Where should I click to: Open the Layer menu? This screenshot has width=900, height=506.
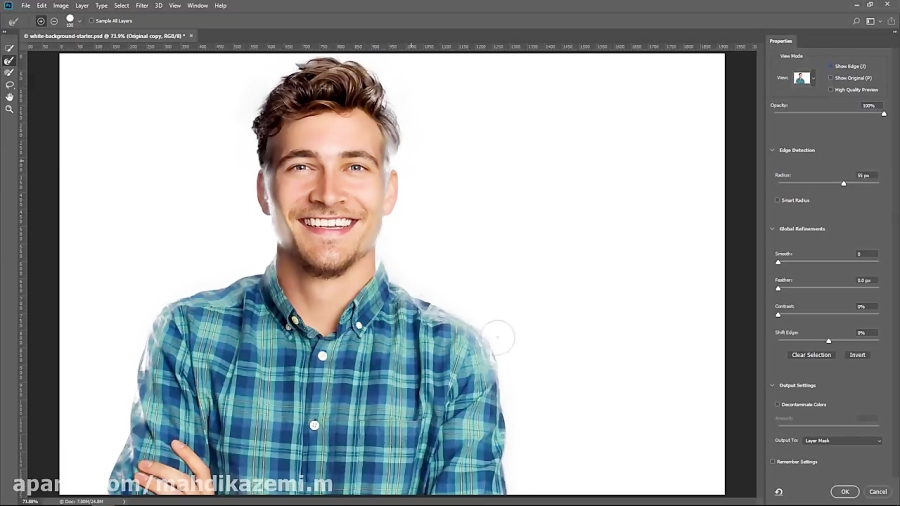tap(82, 6)
